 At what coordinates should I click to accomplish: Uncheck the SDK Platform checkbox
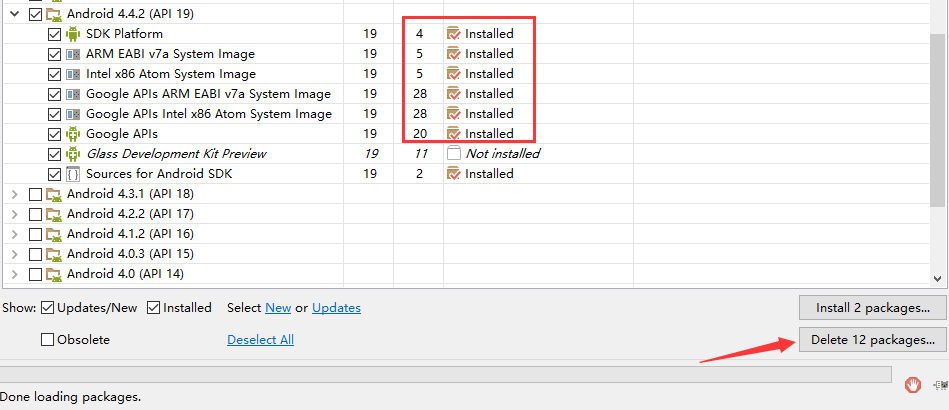pyautogui.click(x=54, y=34)
